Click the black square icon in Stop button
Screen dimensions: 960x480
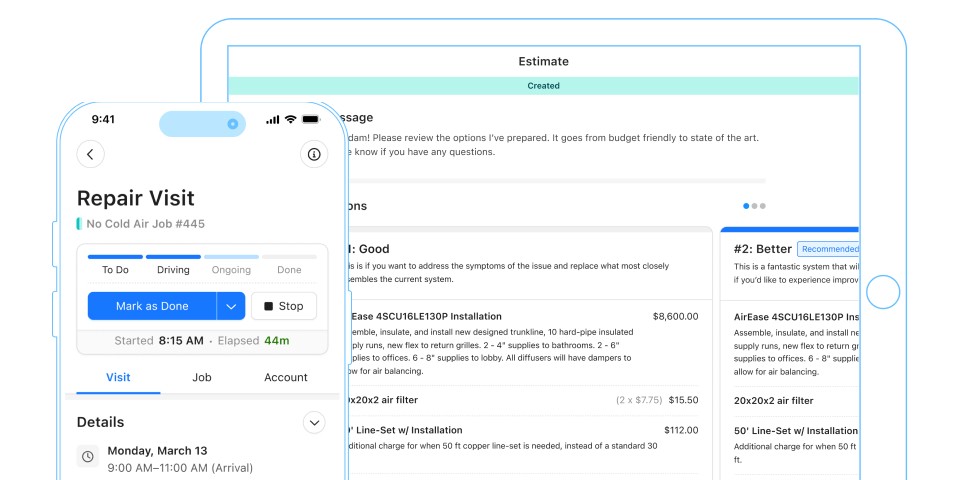point(268,306)
